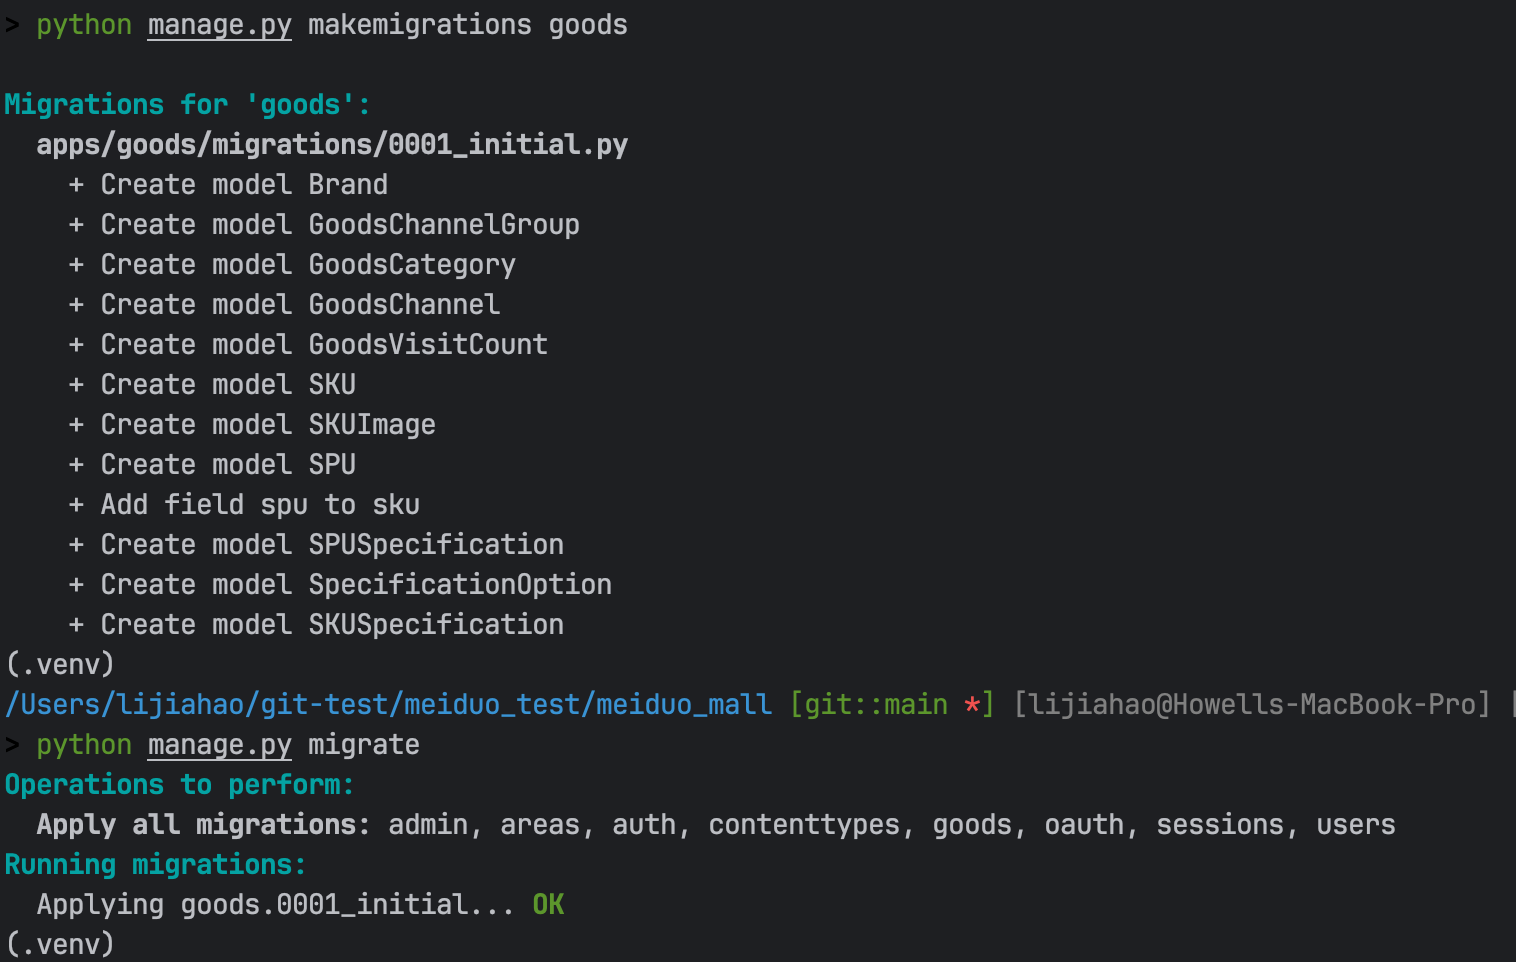Click "sessions" in the migrations app list
The height and width of the screenshot is (962, 1516).
[x=1220, y=825]
